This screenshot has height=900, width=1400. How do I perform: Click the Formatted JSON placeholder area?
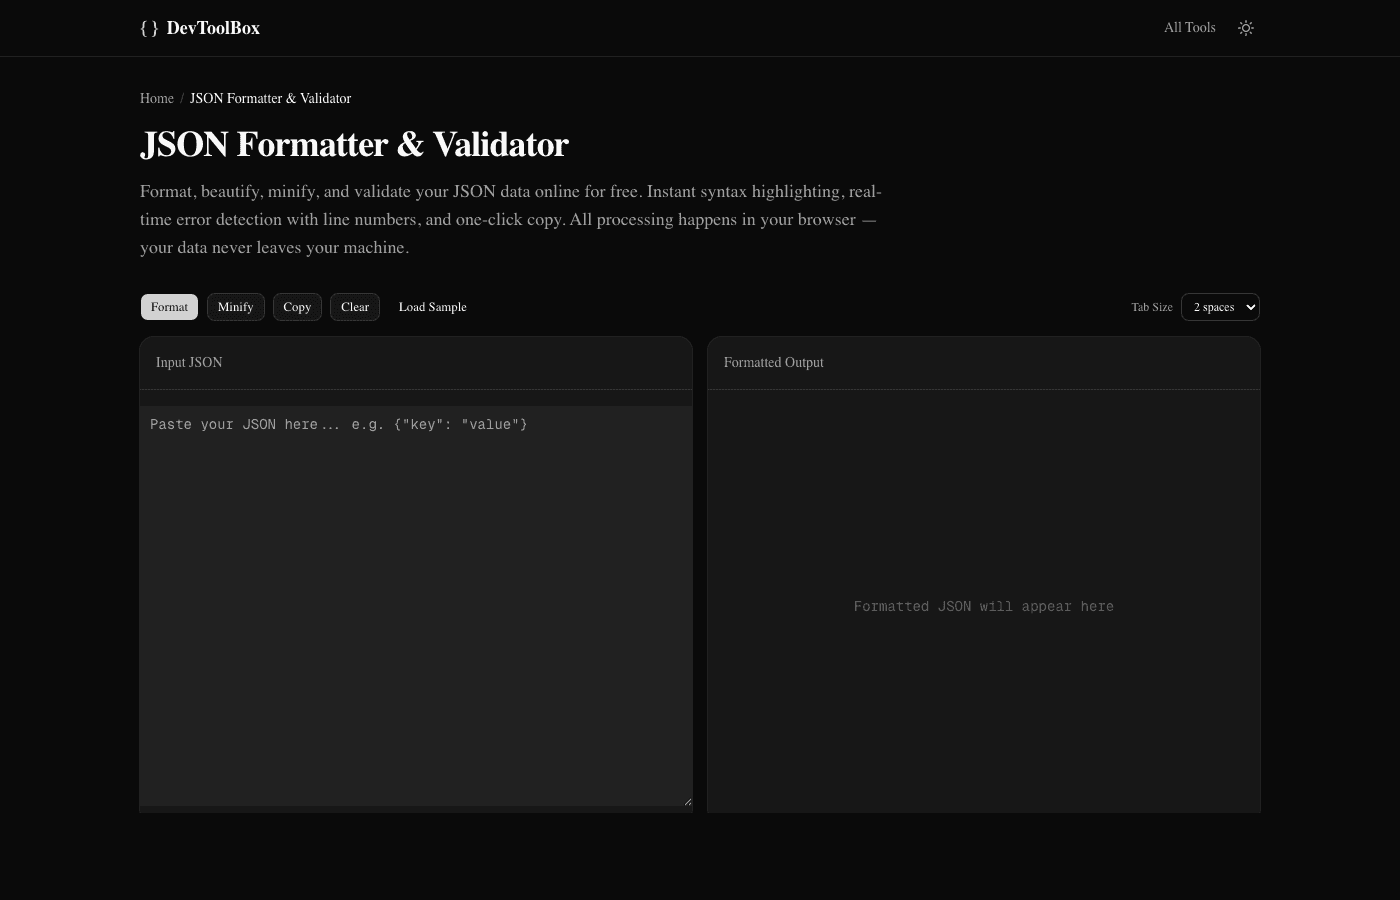pos(983,606)
